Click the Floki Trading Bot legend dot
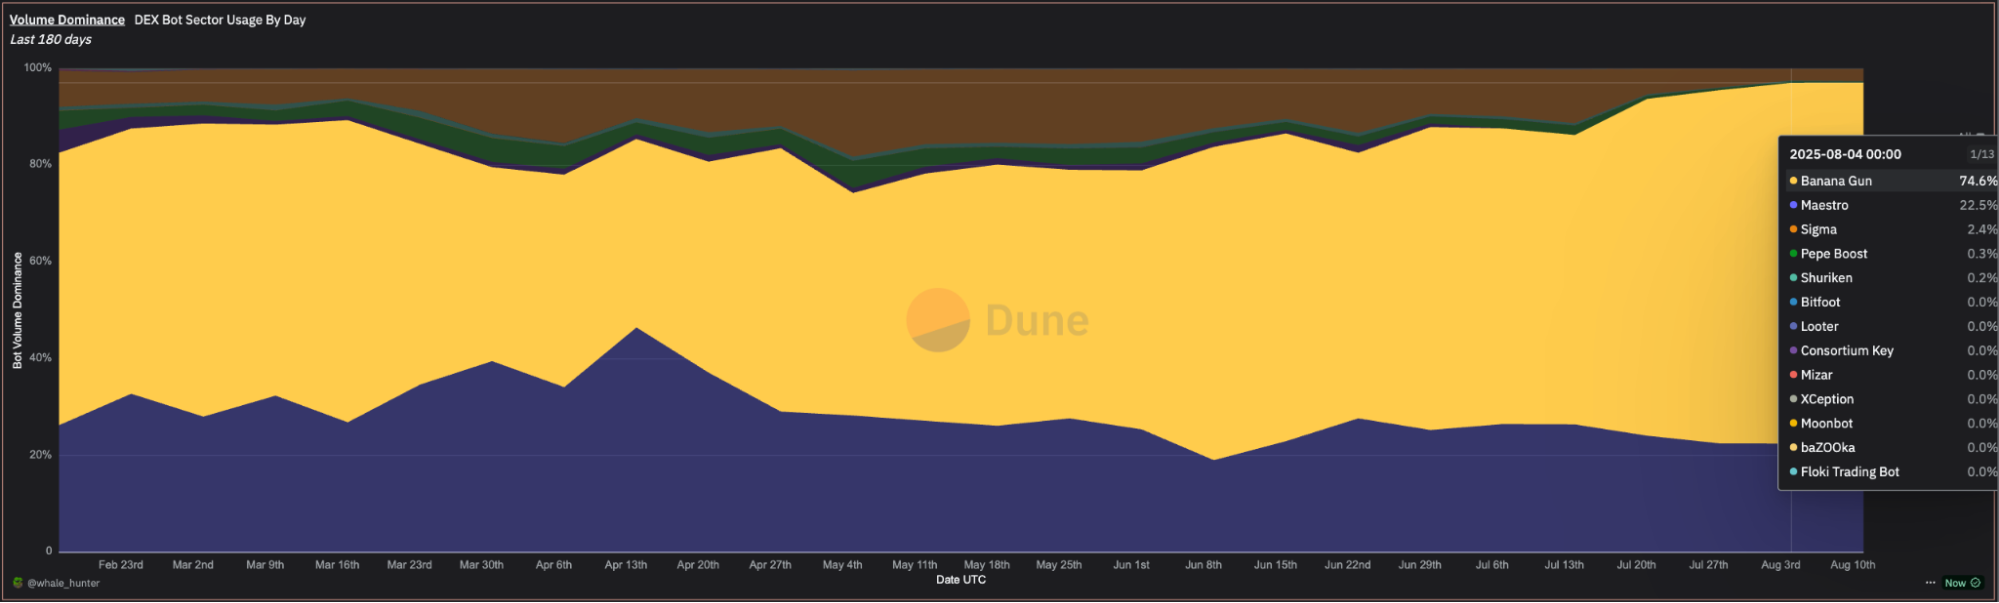 [x=1793, y=472]
